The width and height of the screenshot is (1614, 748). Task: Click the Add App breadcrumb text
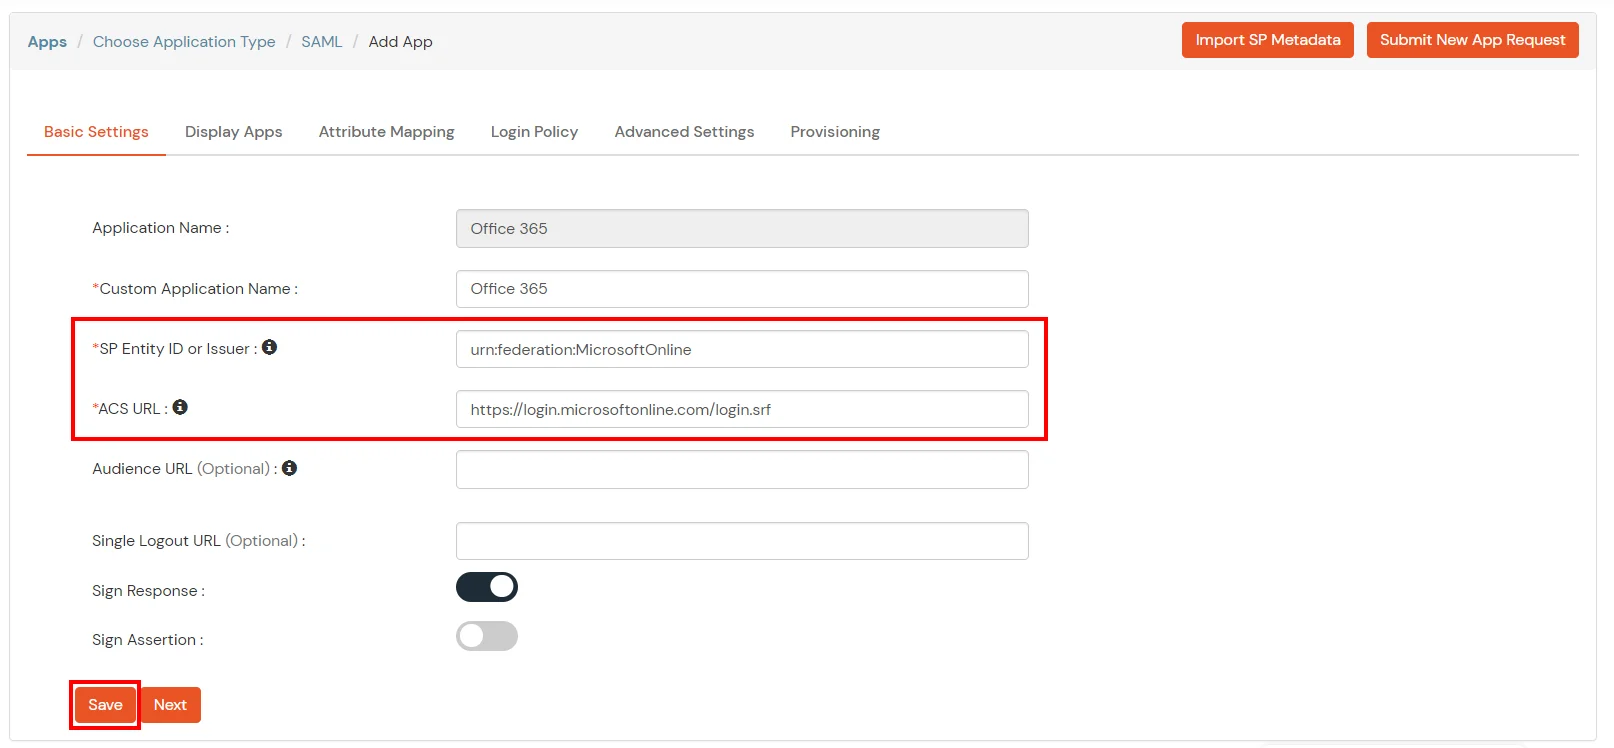[x=400, y=42]
